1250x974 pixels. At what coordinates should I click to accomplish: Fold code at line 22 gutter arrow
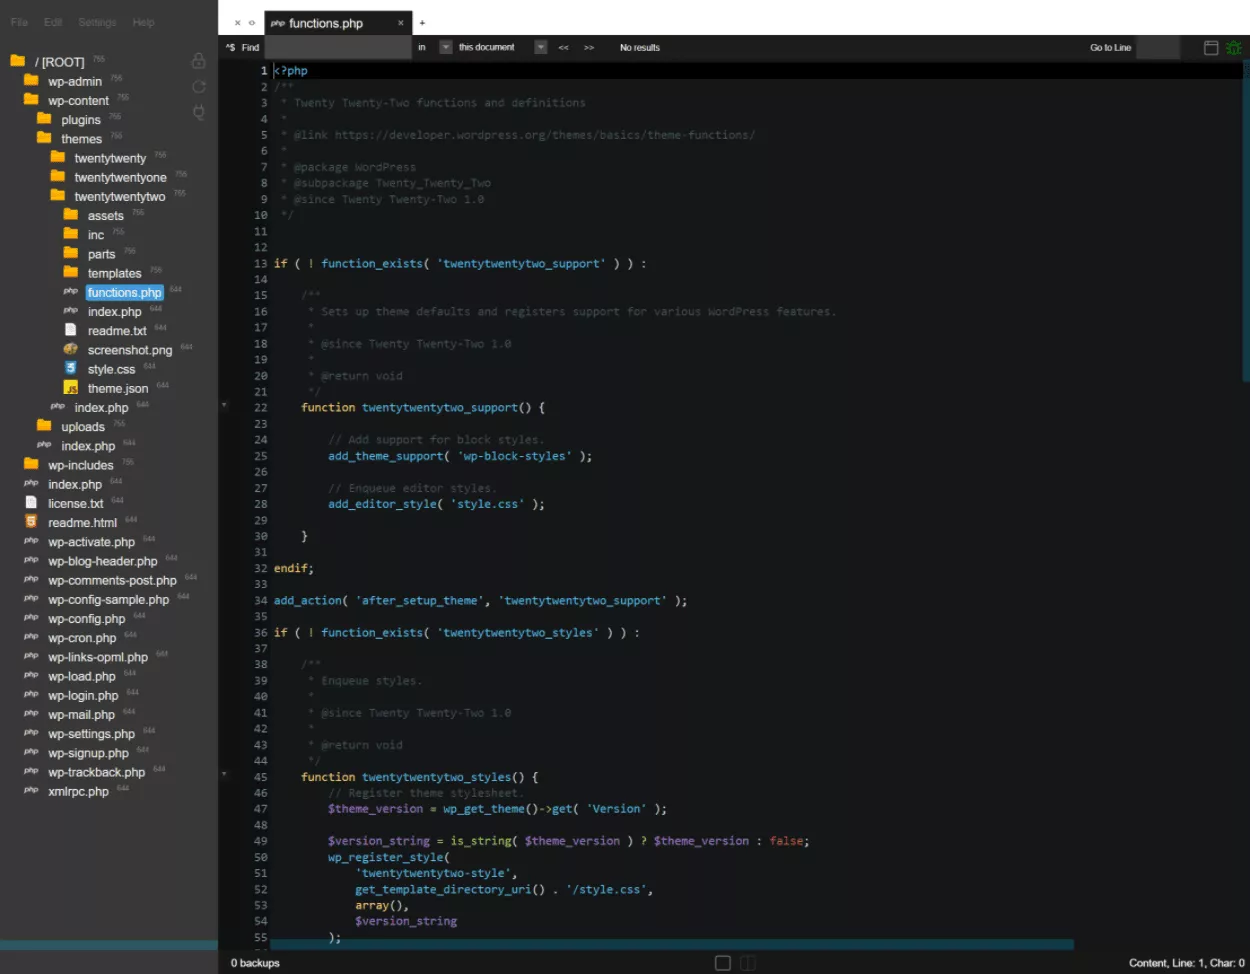click(224, 405)
